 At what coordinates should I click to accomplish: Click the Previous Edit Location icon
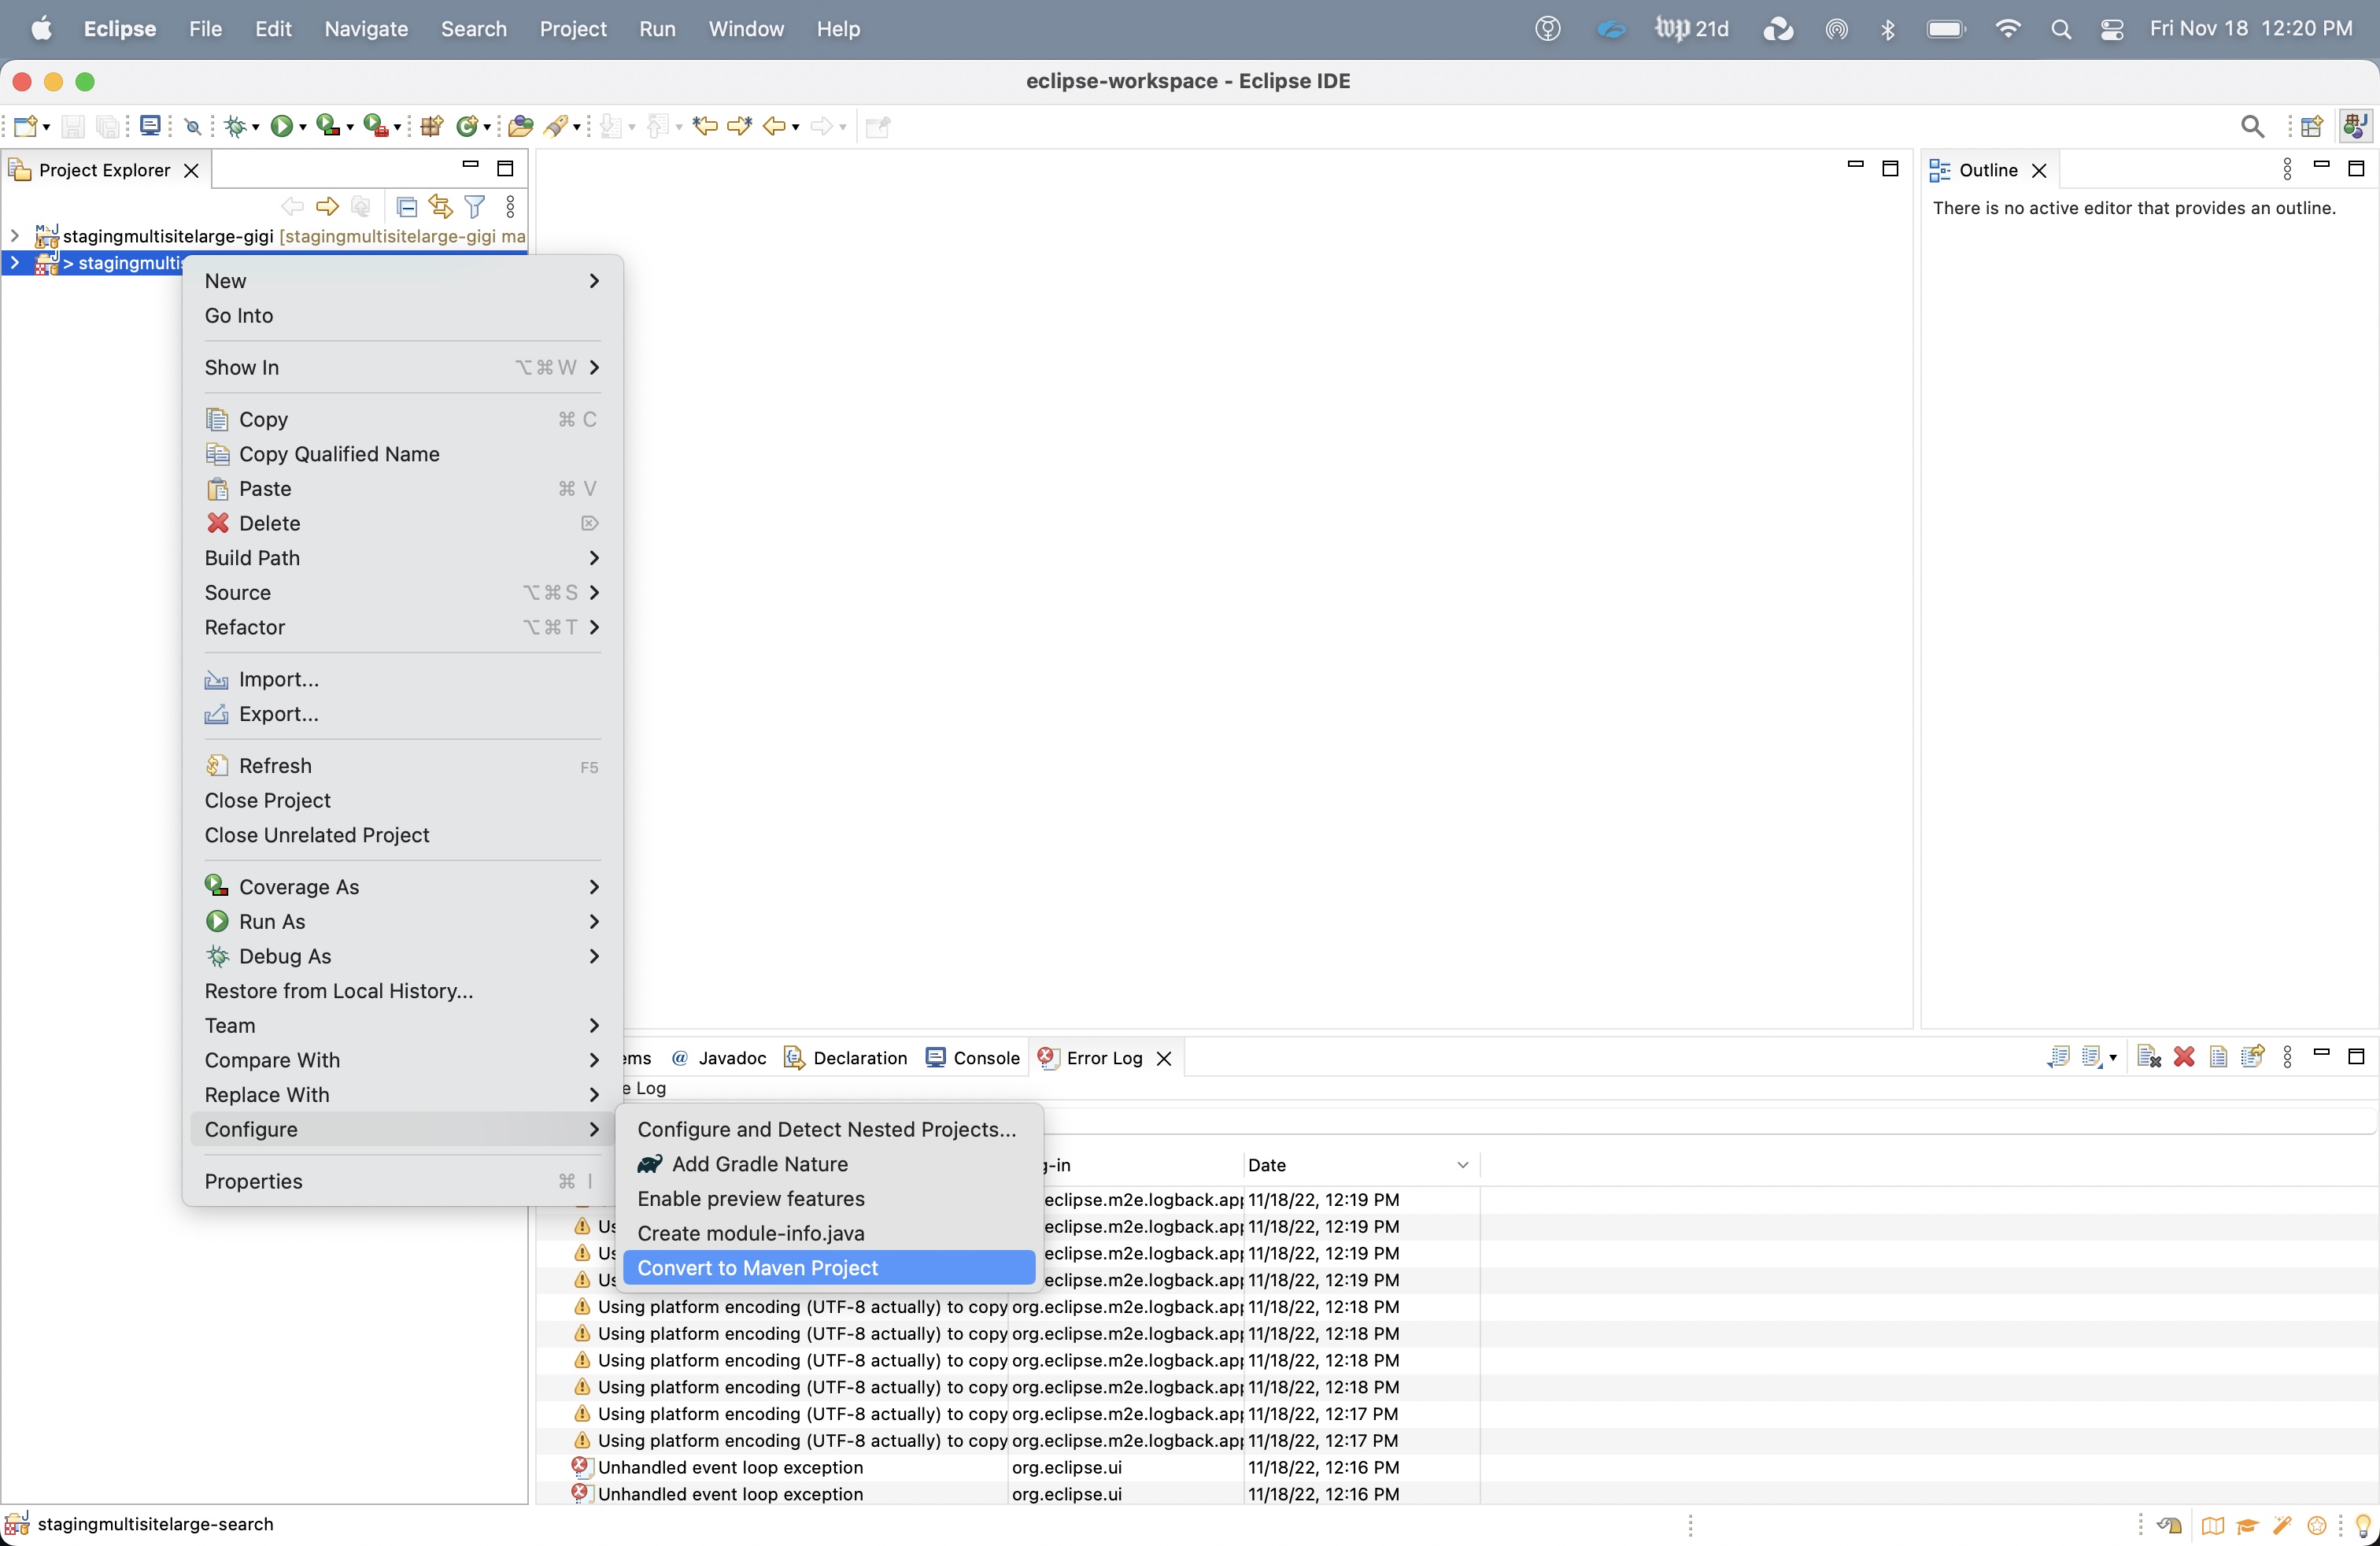tap(705, 126)
